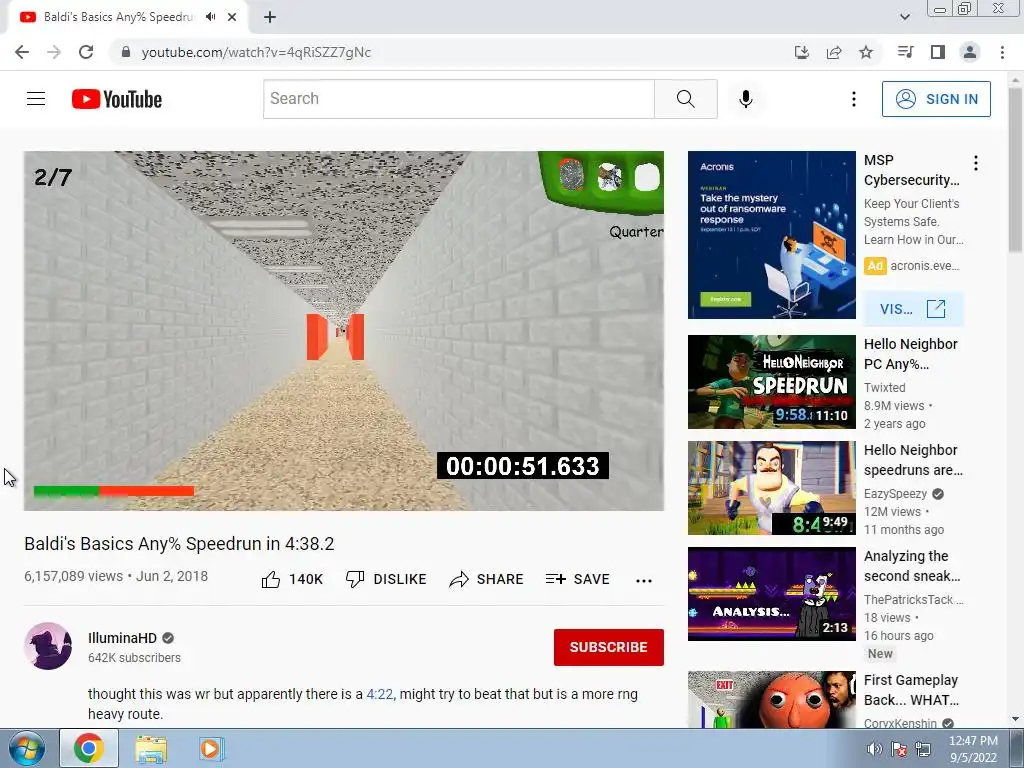Open First Gameplay Back title

point(911,690)
